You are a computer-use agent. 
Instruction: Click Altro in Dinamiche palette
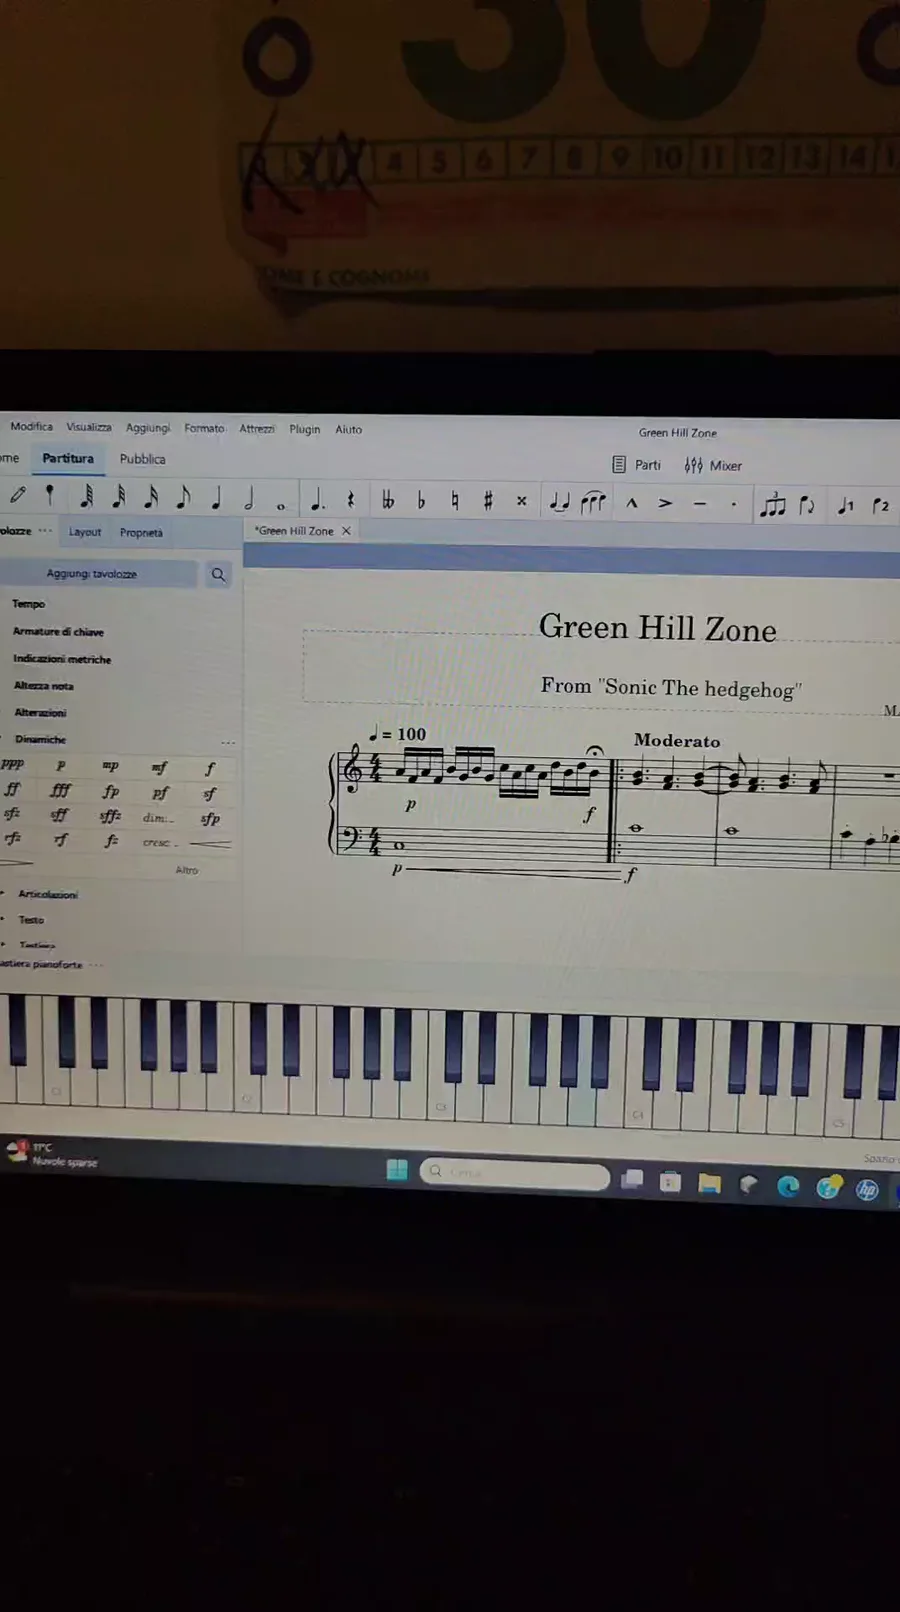[187, 871]
